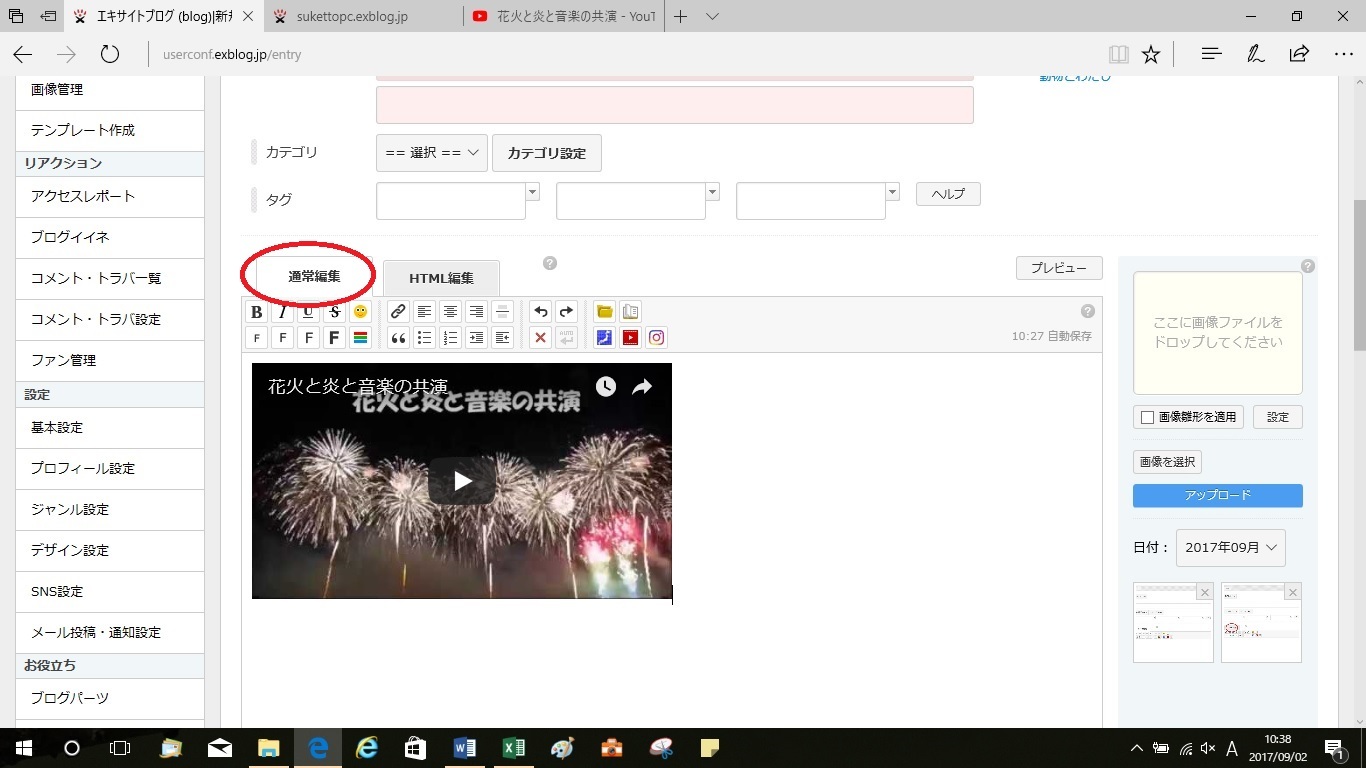Play the embedded fireworks video
The height and width of the screenshot is (768, 1366).
(462, 481)
